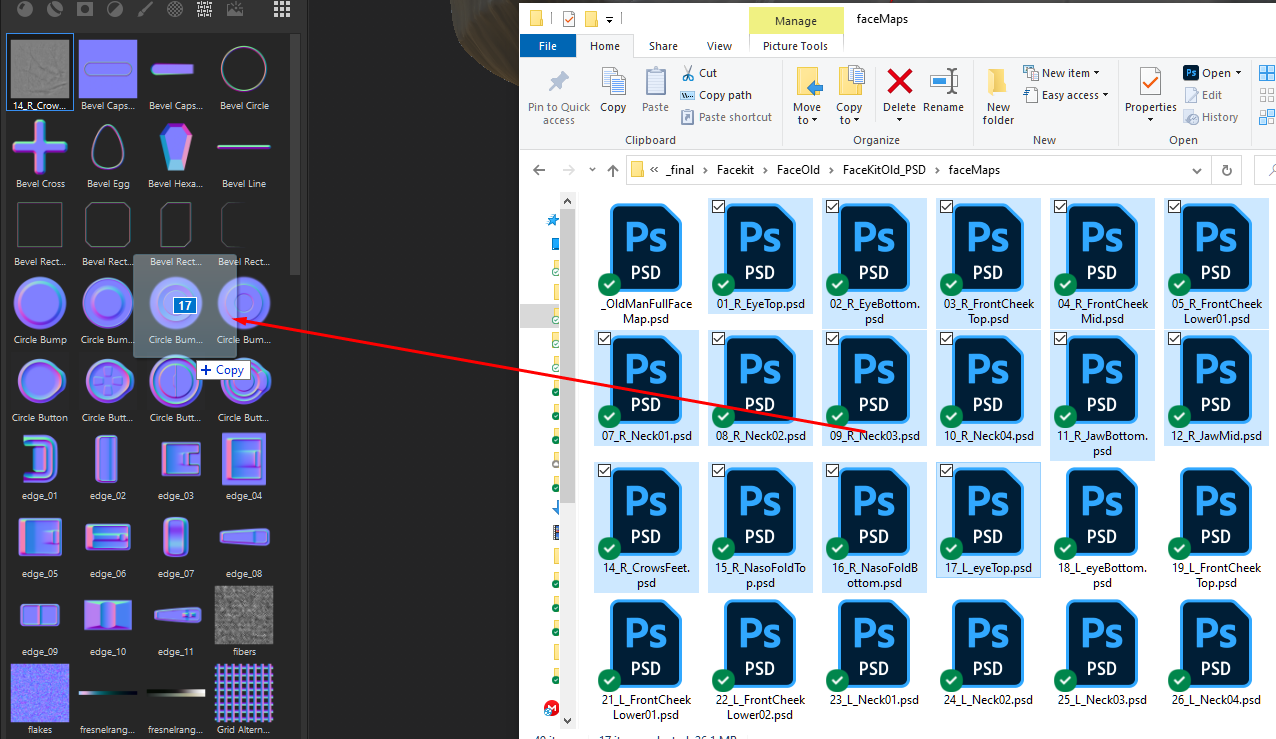This screenshot has width=1276, height=739.
Task: Open the Photoshop Open dropdown arrow
Action: (x=1238, y=73)
